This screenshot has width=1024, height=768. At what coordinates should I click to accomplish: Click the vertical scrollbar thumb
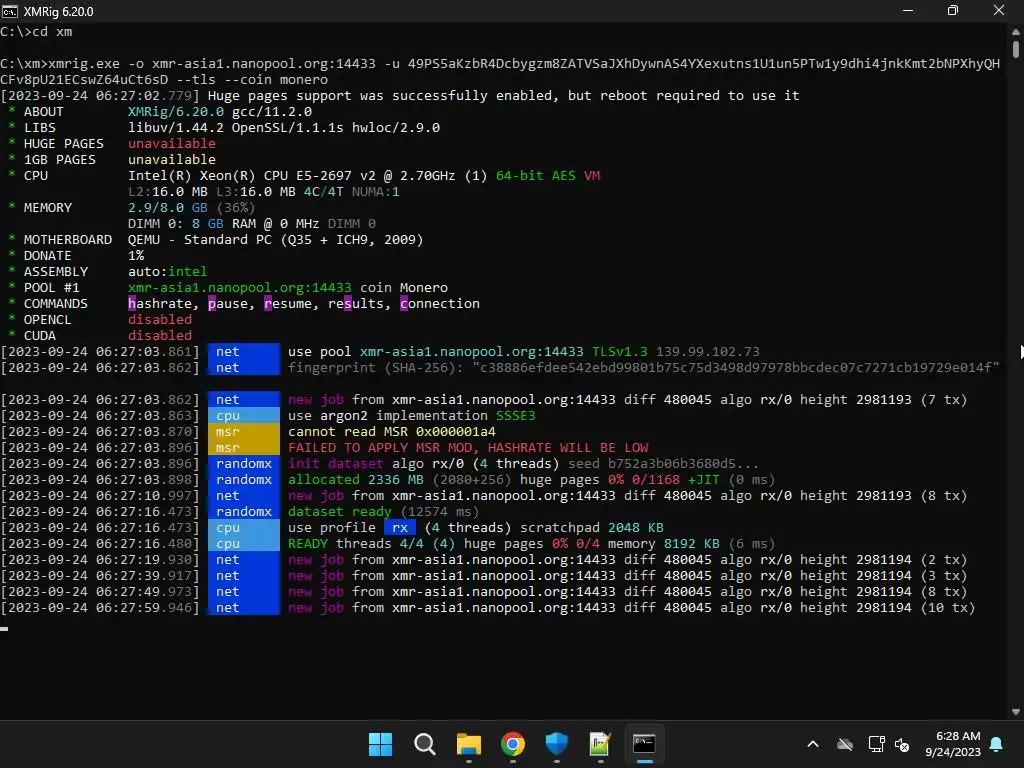tap(1016, 49)
